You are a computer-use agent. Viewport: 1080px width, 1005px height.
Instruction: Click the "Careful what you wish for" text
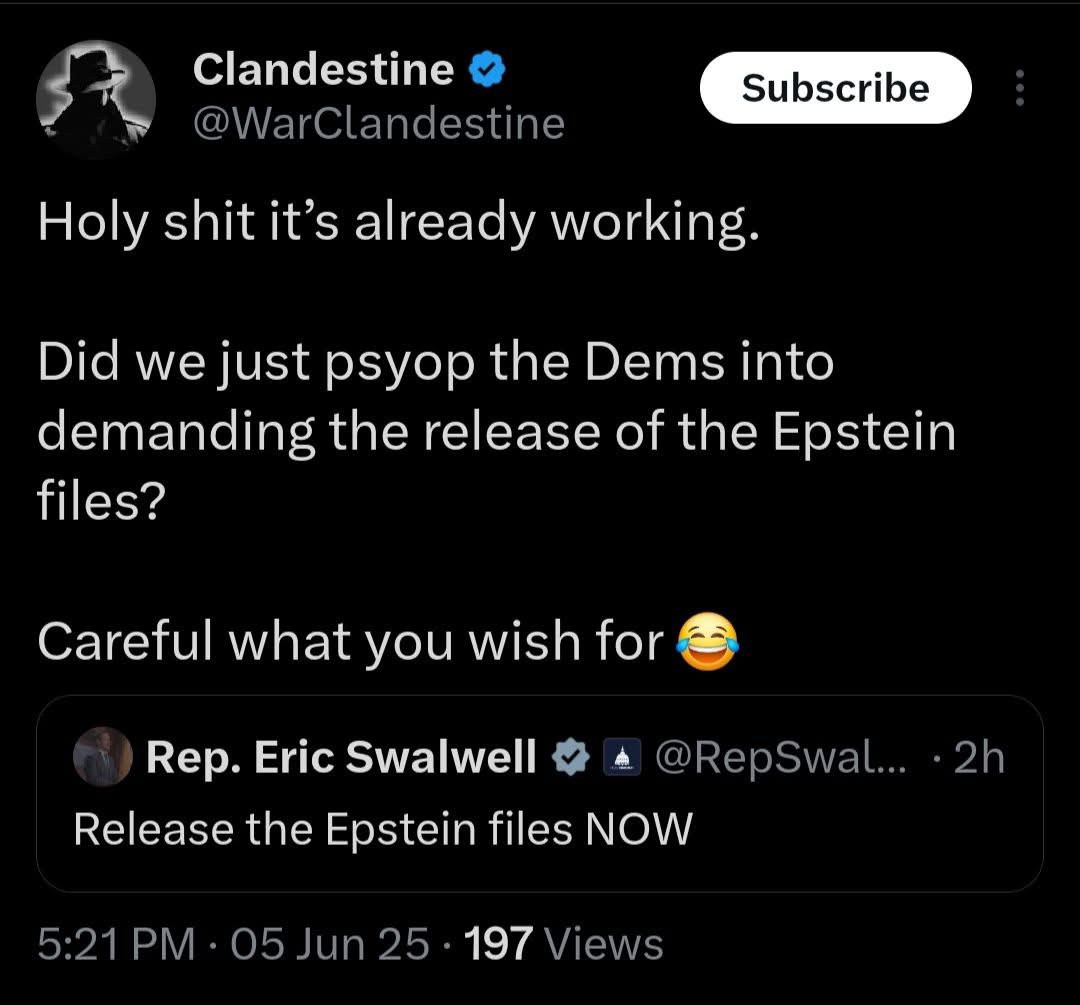[x=350, y=643]
